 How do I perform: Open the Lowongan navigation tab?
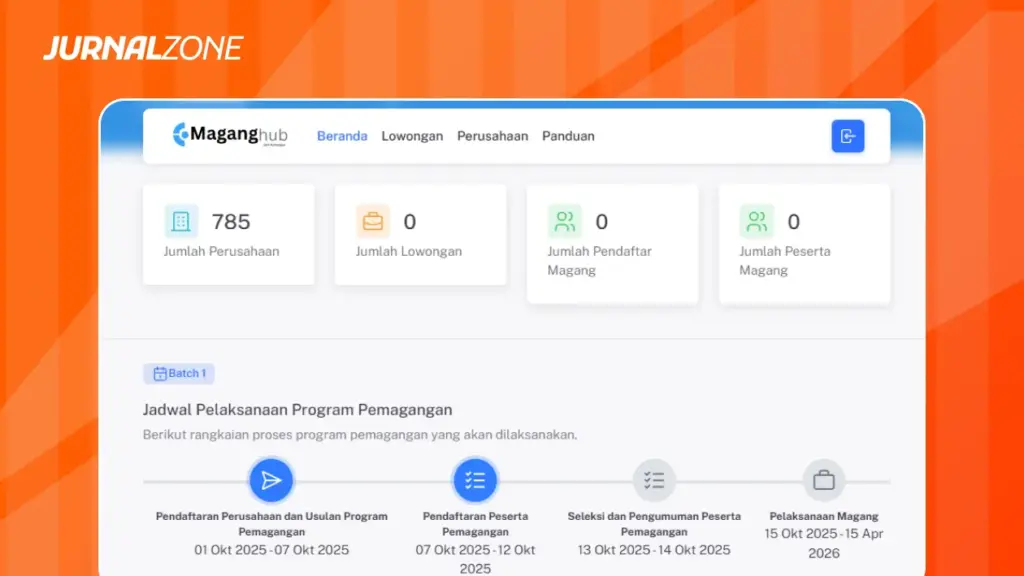[412, 136]
